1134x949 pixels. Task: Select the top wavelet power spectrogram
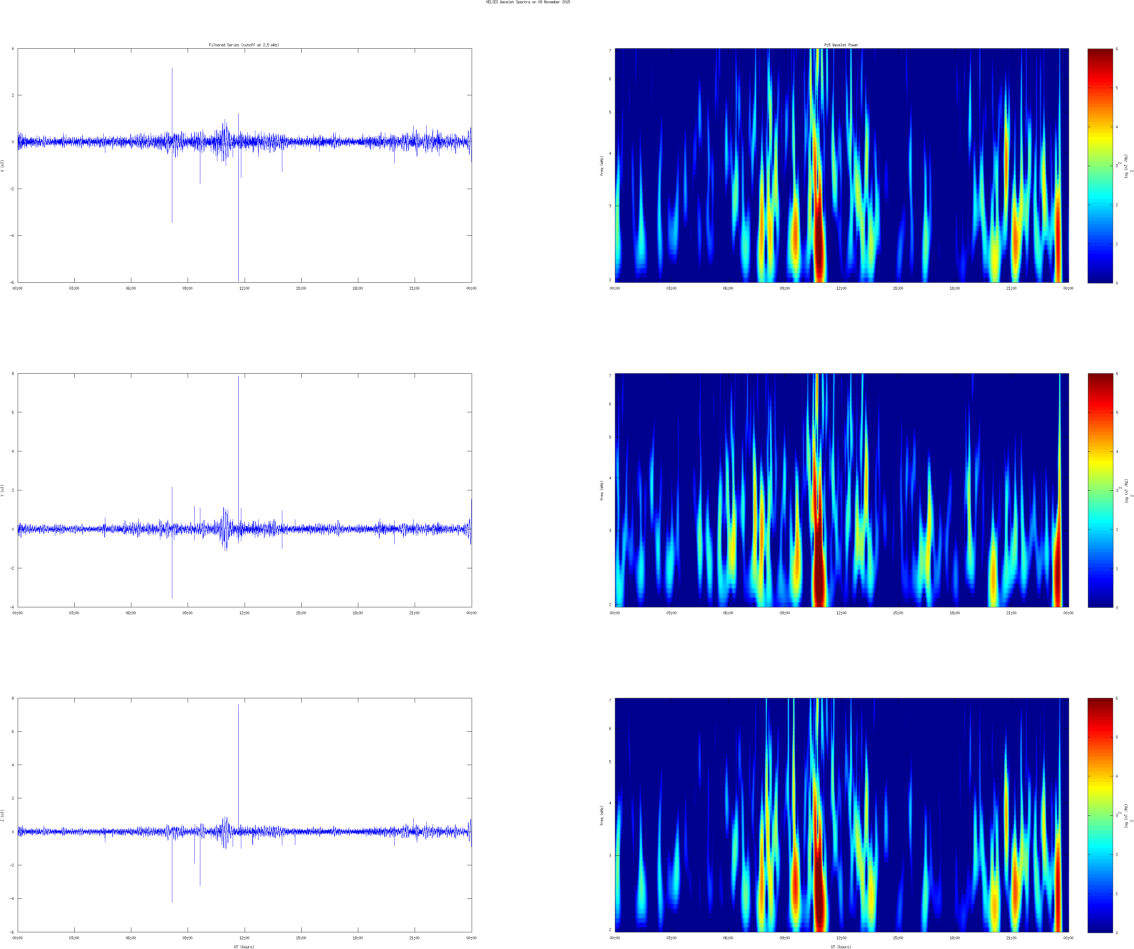tap(842, 166)
